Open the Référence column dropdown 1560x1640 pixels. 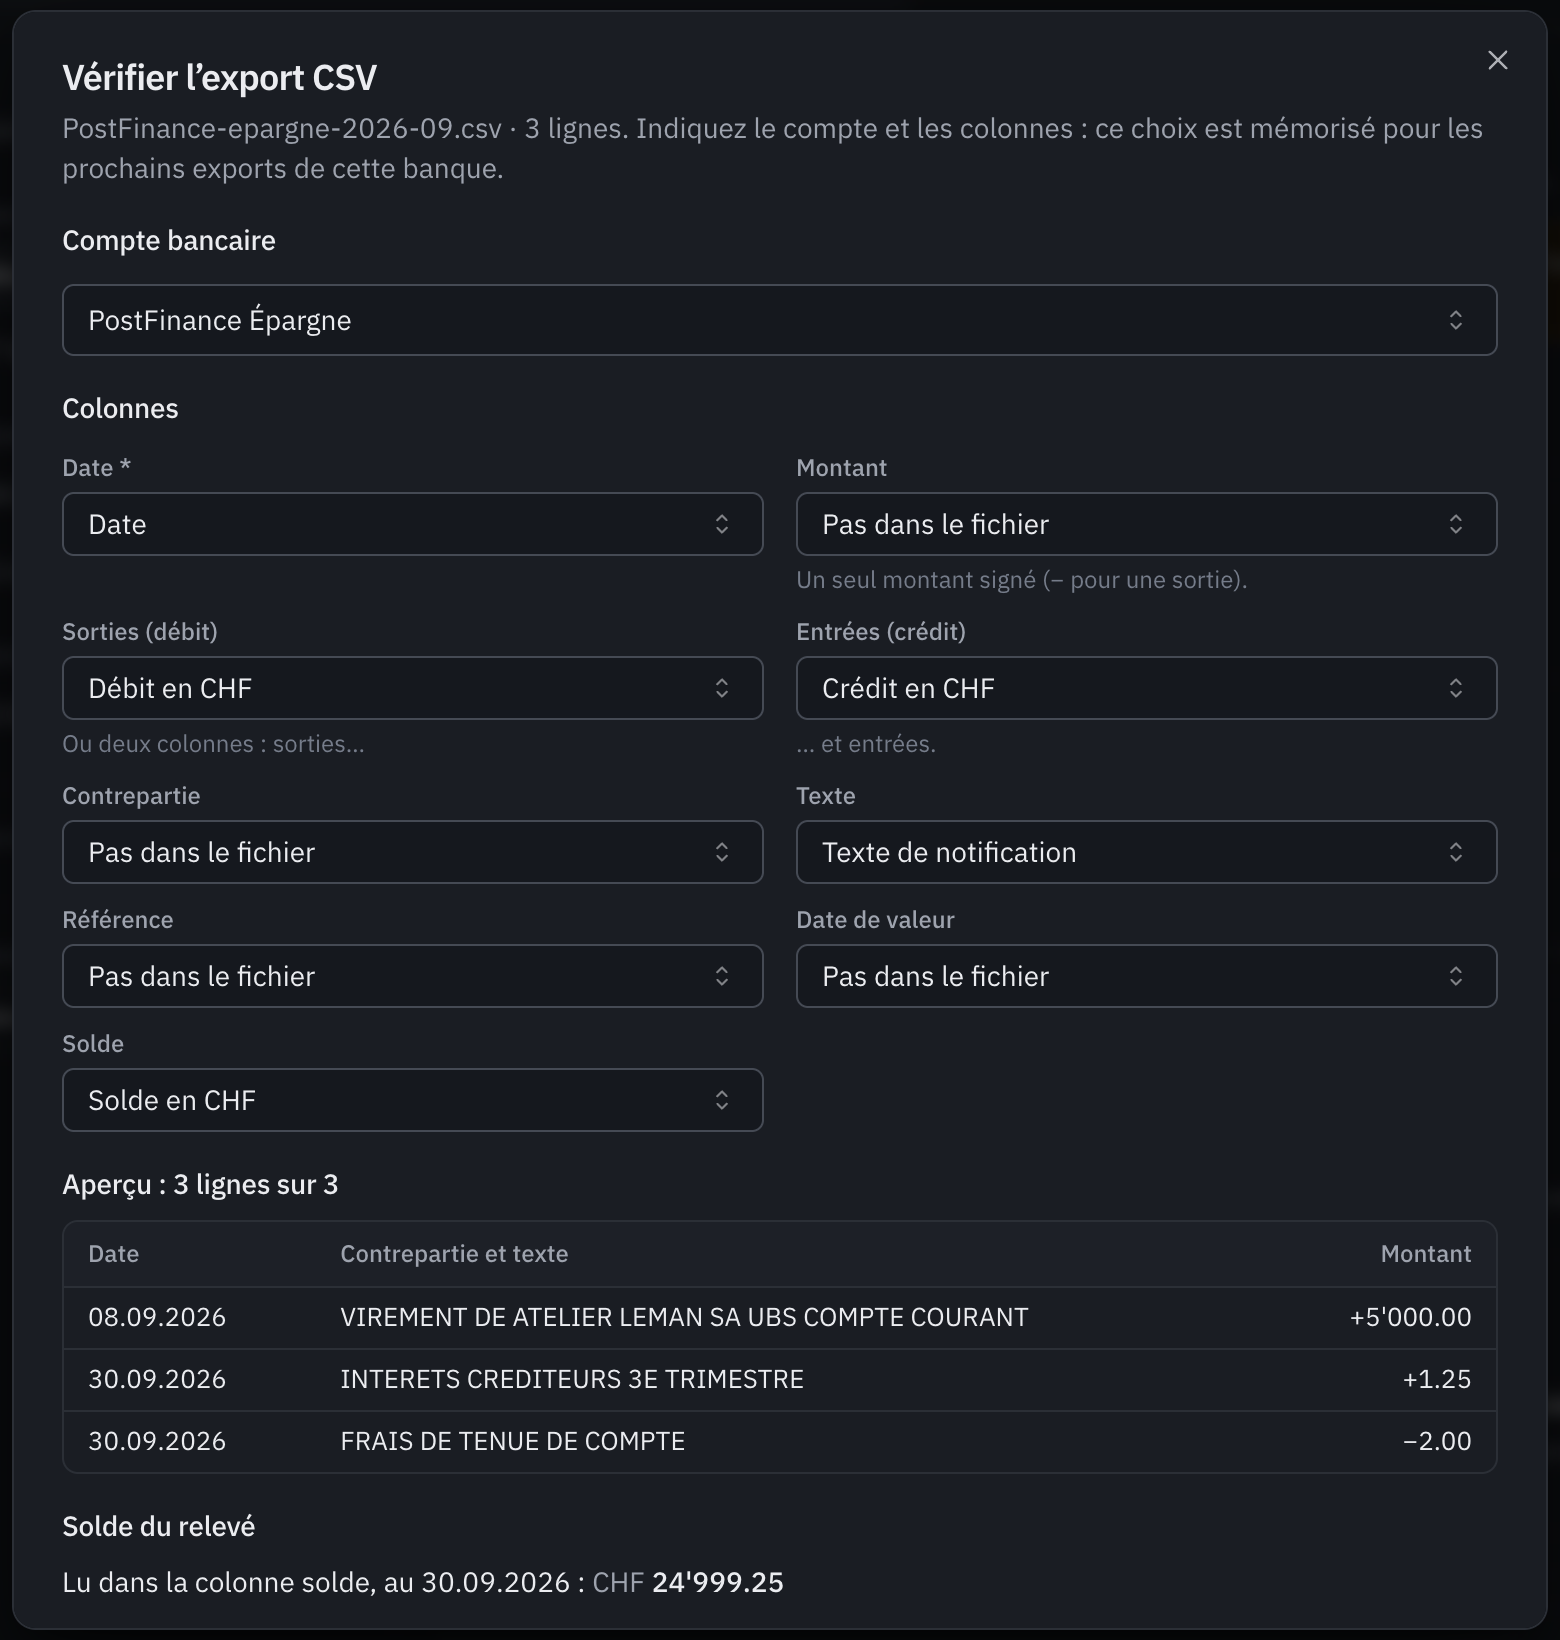412,976
